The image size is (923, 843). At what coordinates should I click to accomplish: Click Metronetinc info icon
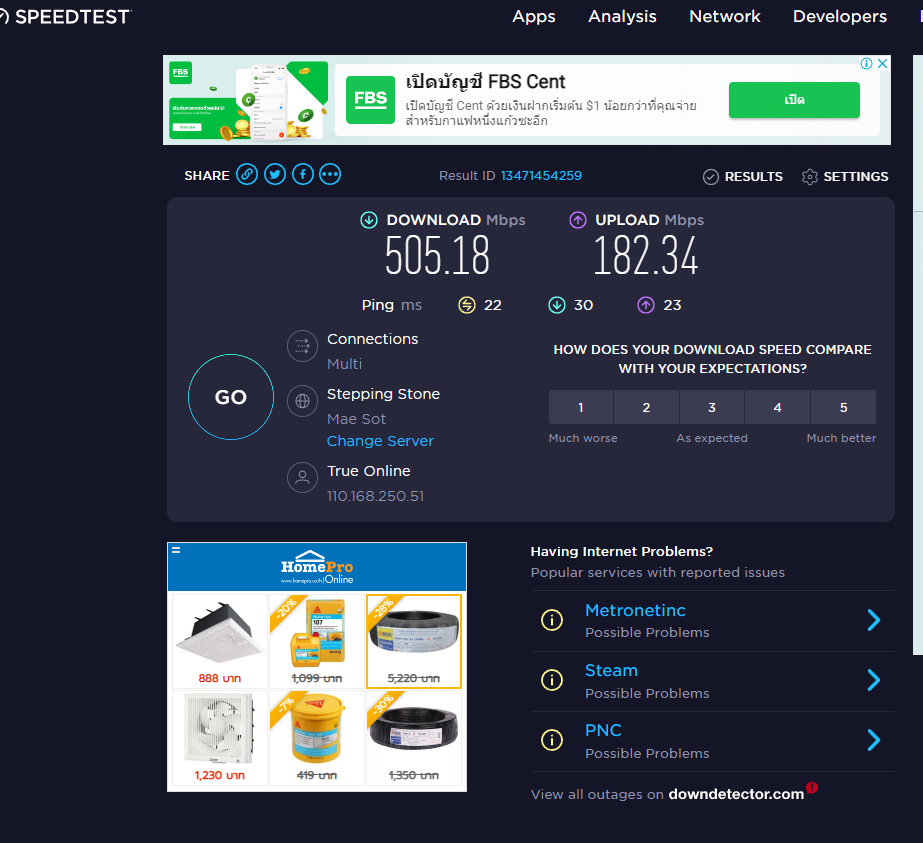(x=552, y=620)
